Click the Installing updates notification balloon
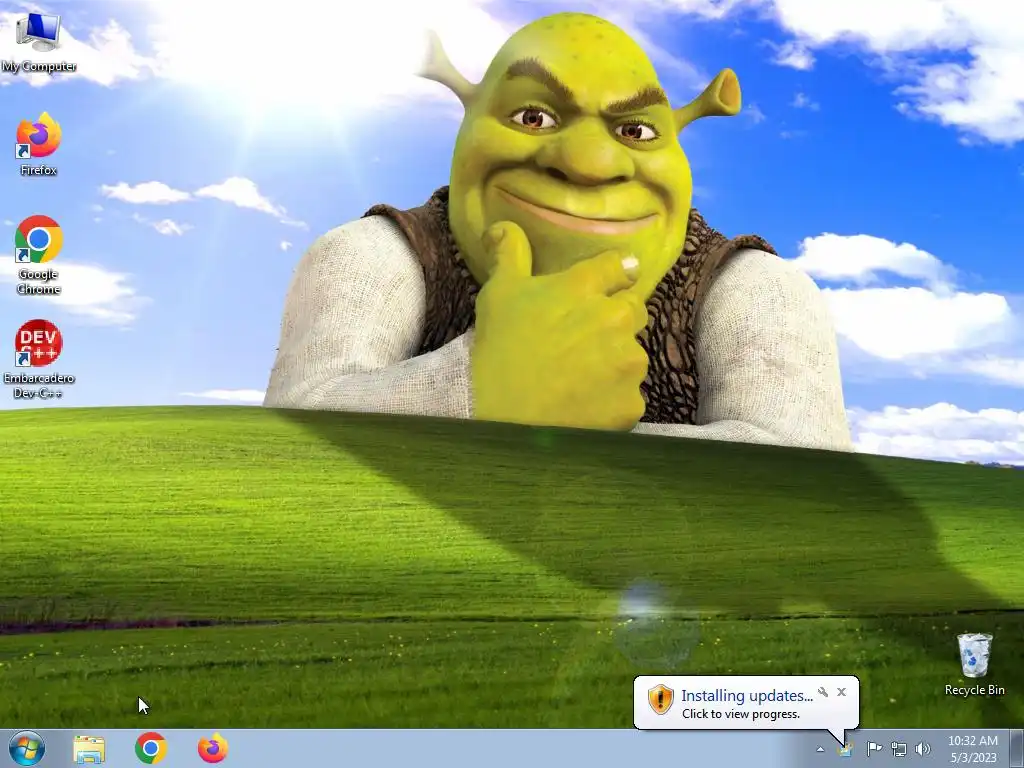Screen dimensions: 1024x768 click(x=746, y=703)
